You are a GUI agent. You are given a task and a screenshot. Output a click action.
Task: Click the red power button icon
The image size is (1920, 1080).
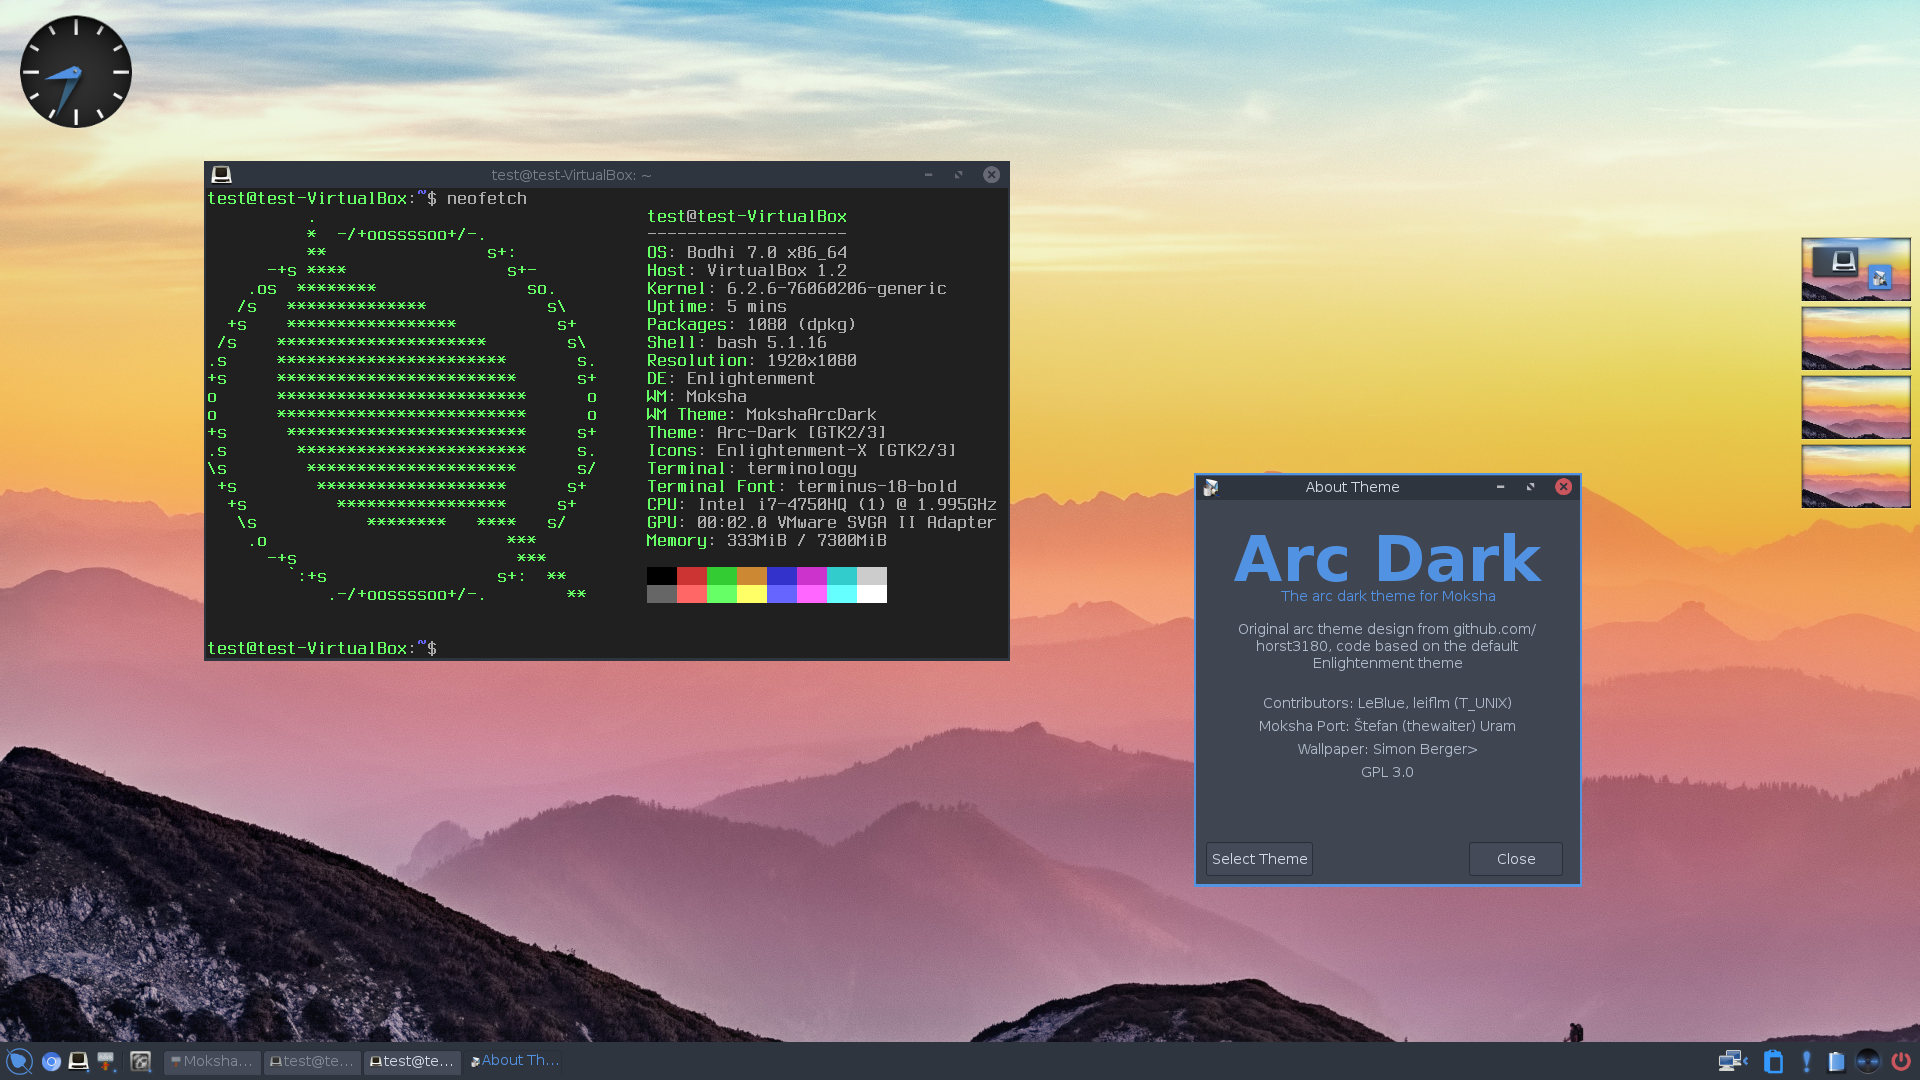(1900, 1061)
